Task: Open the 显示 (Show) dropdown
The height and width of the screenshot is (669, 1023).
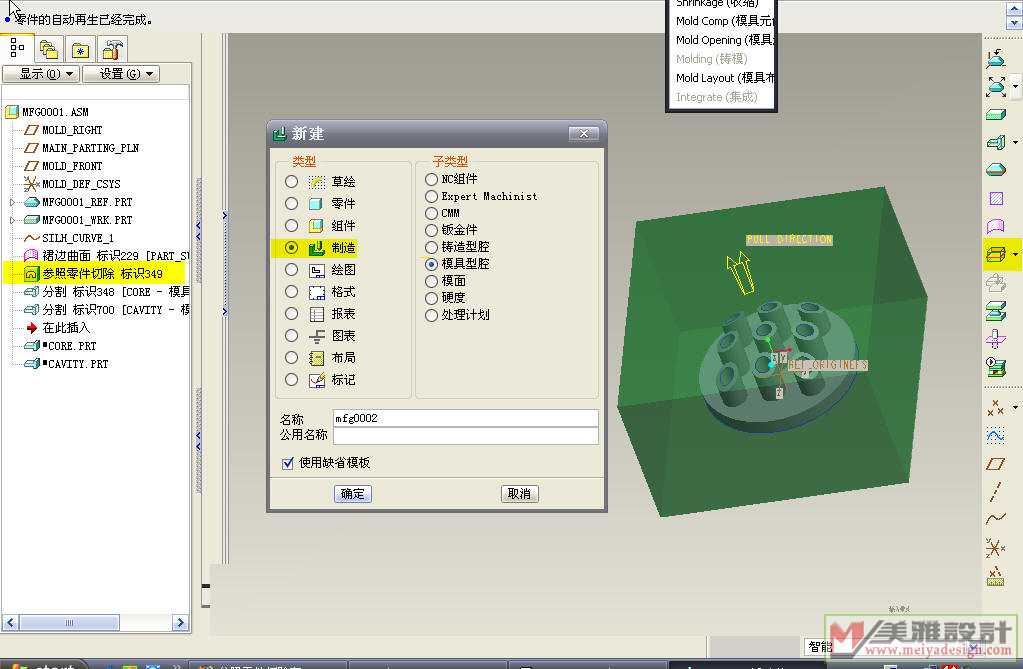Action: [40, 74]
